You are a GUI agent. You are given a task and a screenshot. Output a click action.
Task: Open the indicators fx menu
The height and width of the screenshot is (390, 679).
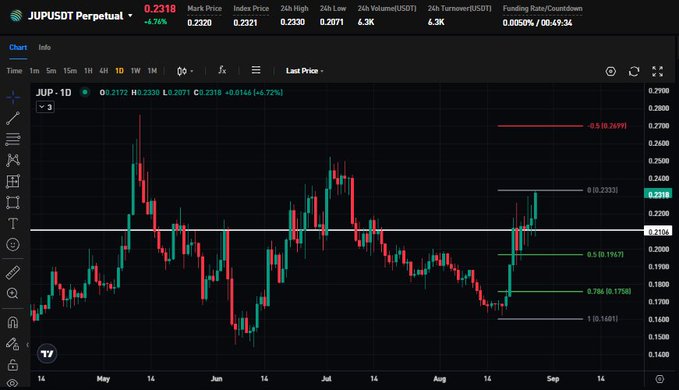pyautogui.click(x=222, y=70)
